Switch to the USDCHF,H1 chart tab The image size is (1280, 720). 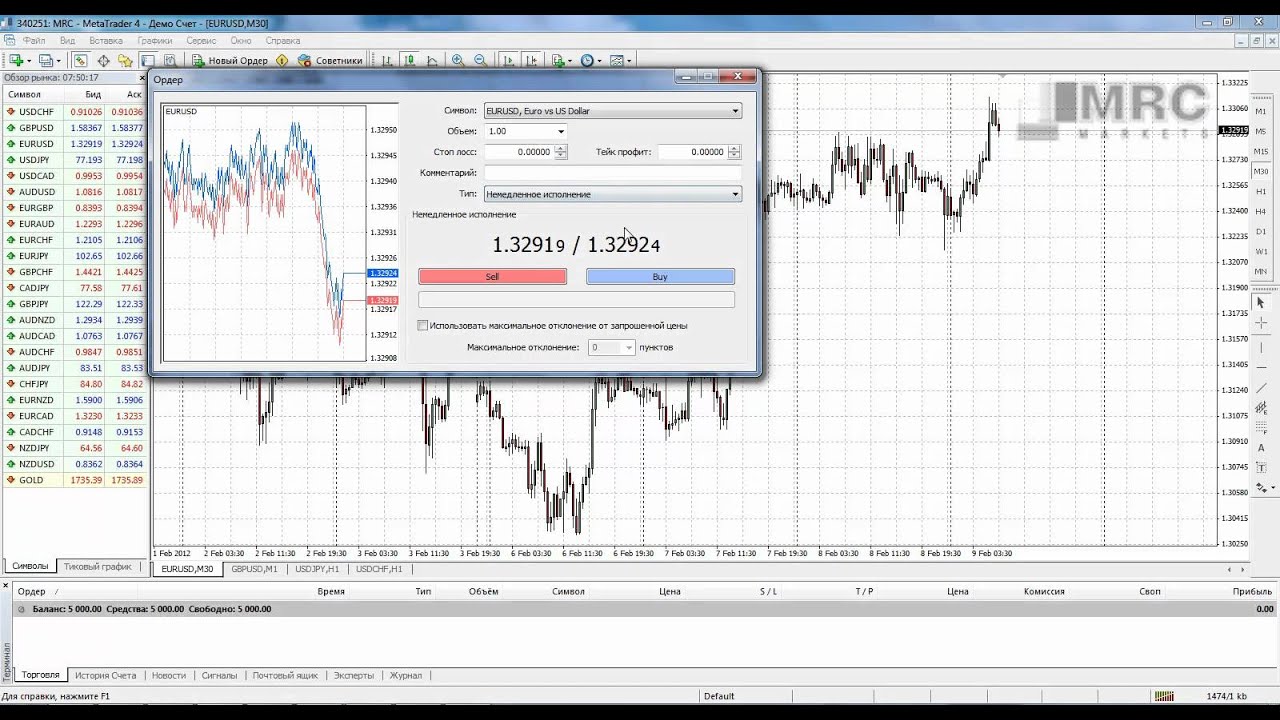(x=379, y=569)
